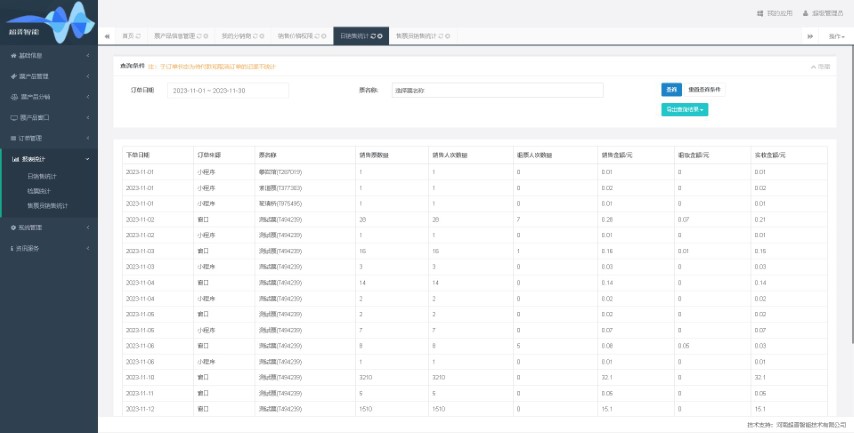854x433 pixels.
Task: Expand the 票产品分销 sidebar menu chevron
Action: pyautogui.click(x=88, y=97)
